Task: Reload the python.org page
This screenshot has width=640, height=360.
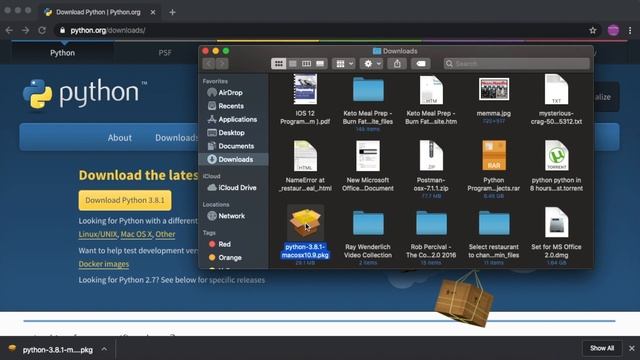Action: 42,30
